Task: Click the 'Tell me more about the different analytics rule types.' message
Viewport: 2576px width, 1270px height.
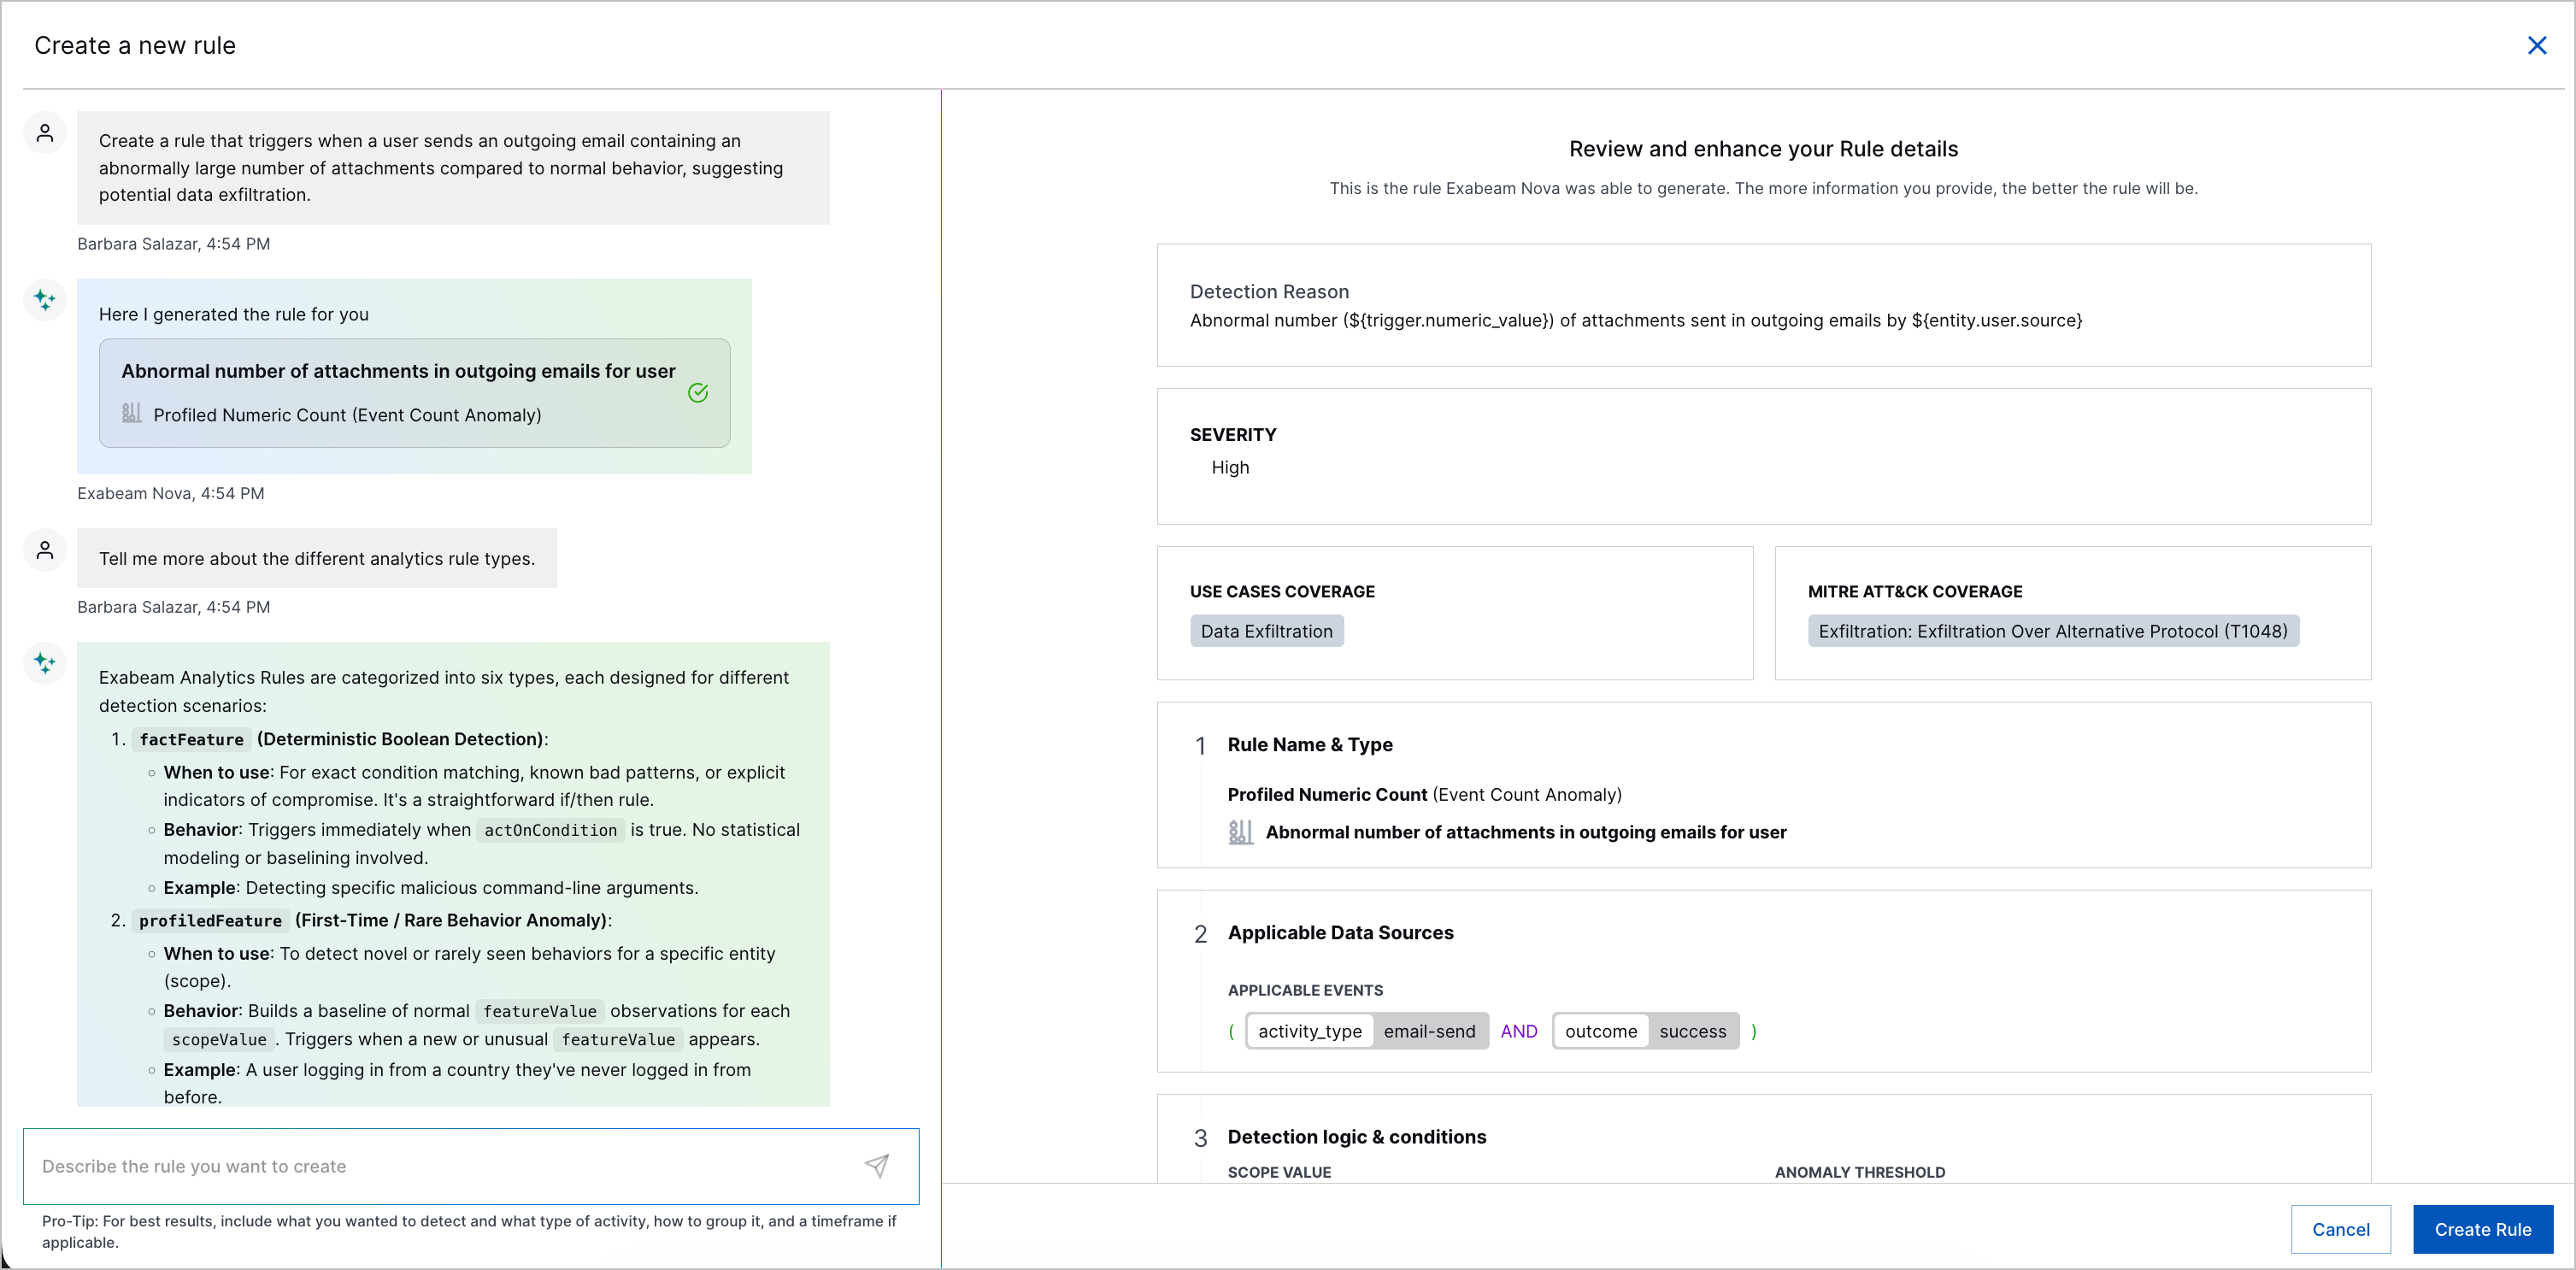Action: (316, 558)
